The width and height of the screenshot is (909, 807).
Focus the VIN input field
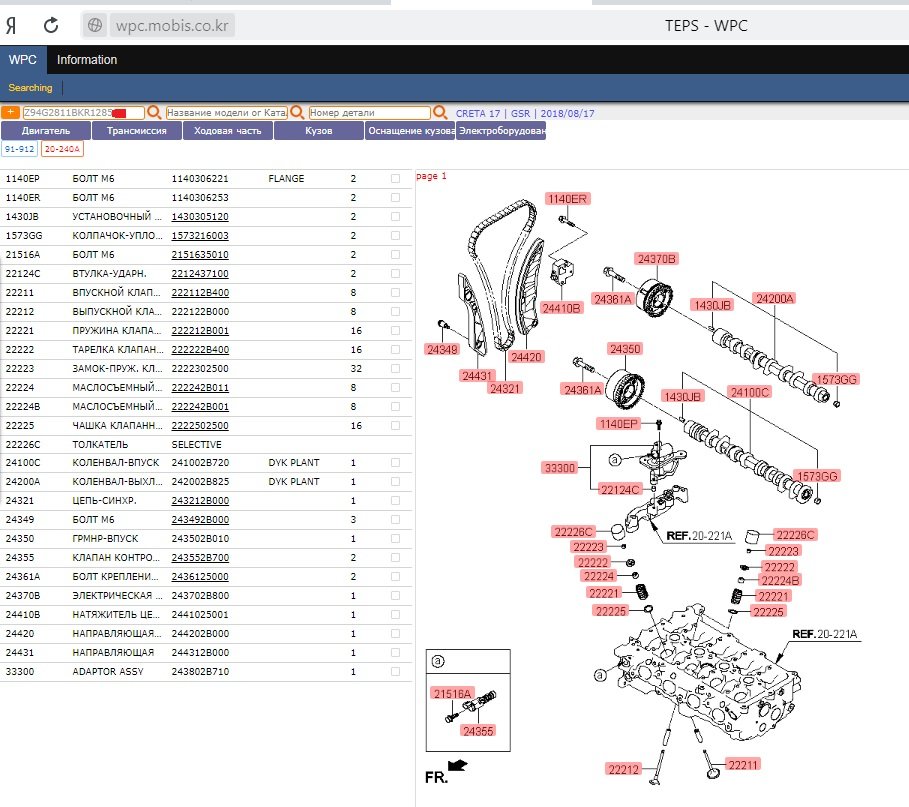(x=83, y=112)
